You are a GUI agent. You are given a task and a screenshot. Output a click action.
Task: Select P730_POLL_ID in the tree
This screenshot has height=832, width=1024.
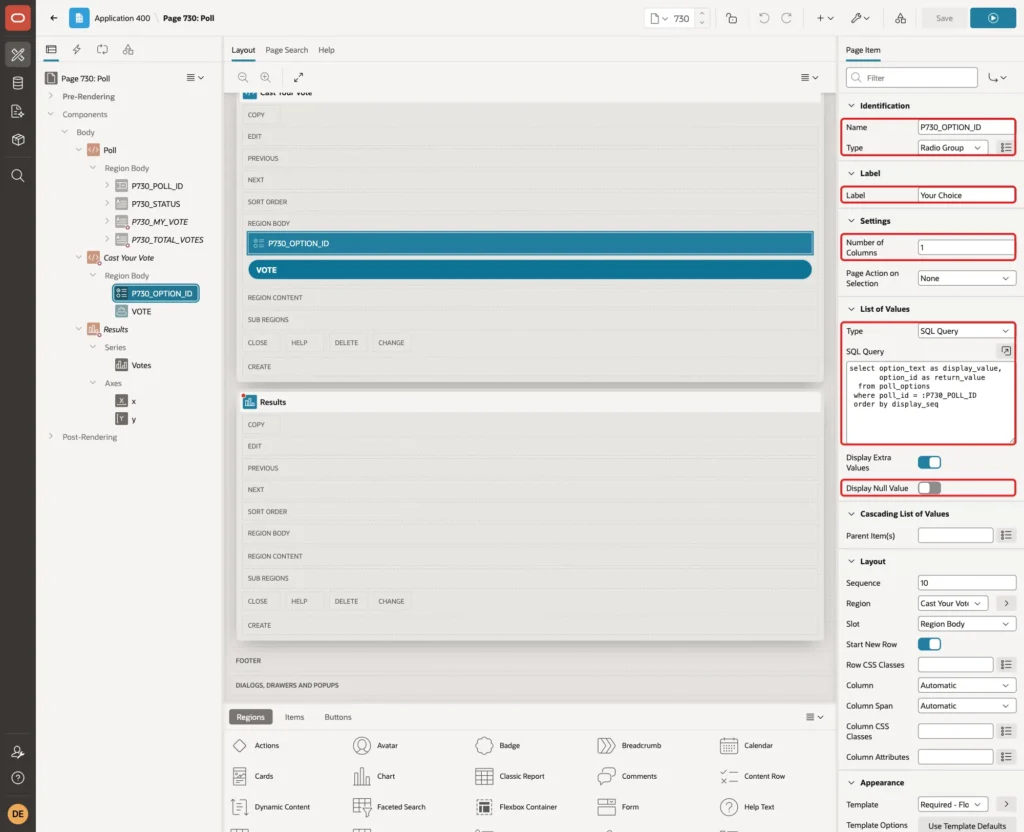tap(157, 186)
